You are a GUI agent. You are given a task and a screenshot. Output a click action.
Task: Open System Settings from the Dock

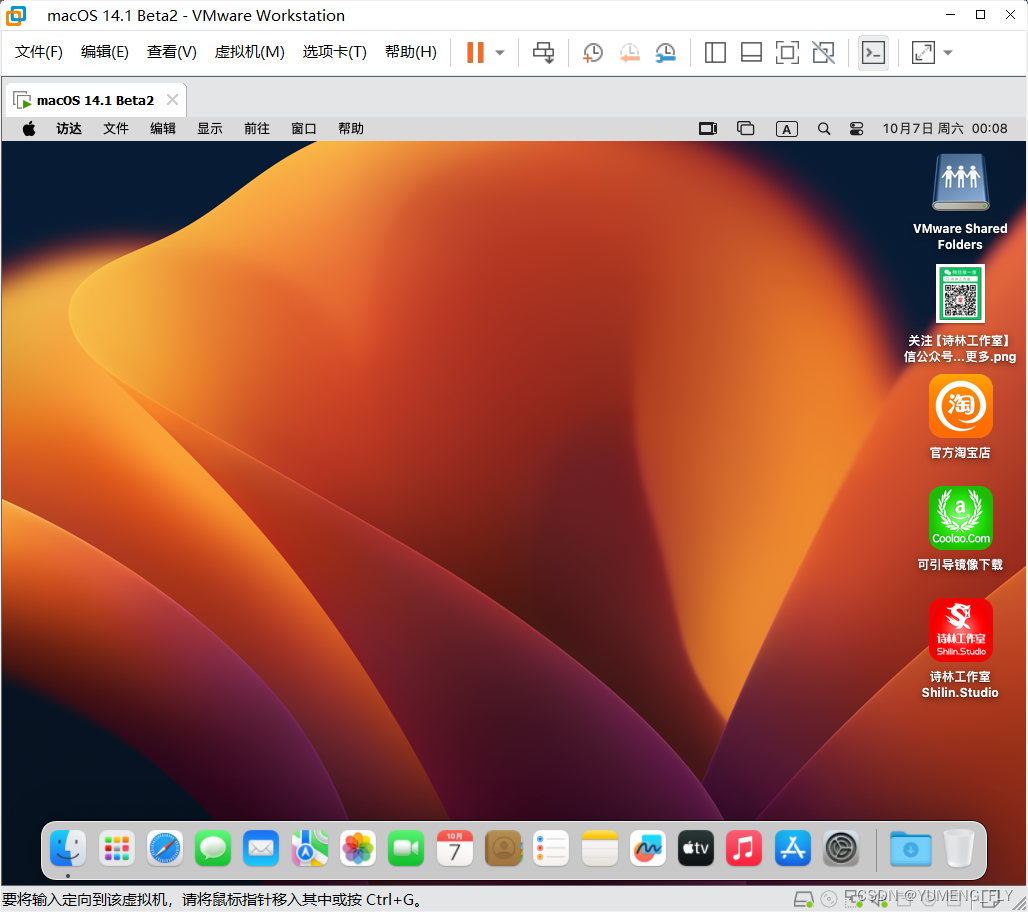pos(841,848)
